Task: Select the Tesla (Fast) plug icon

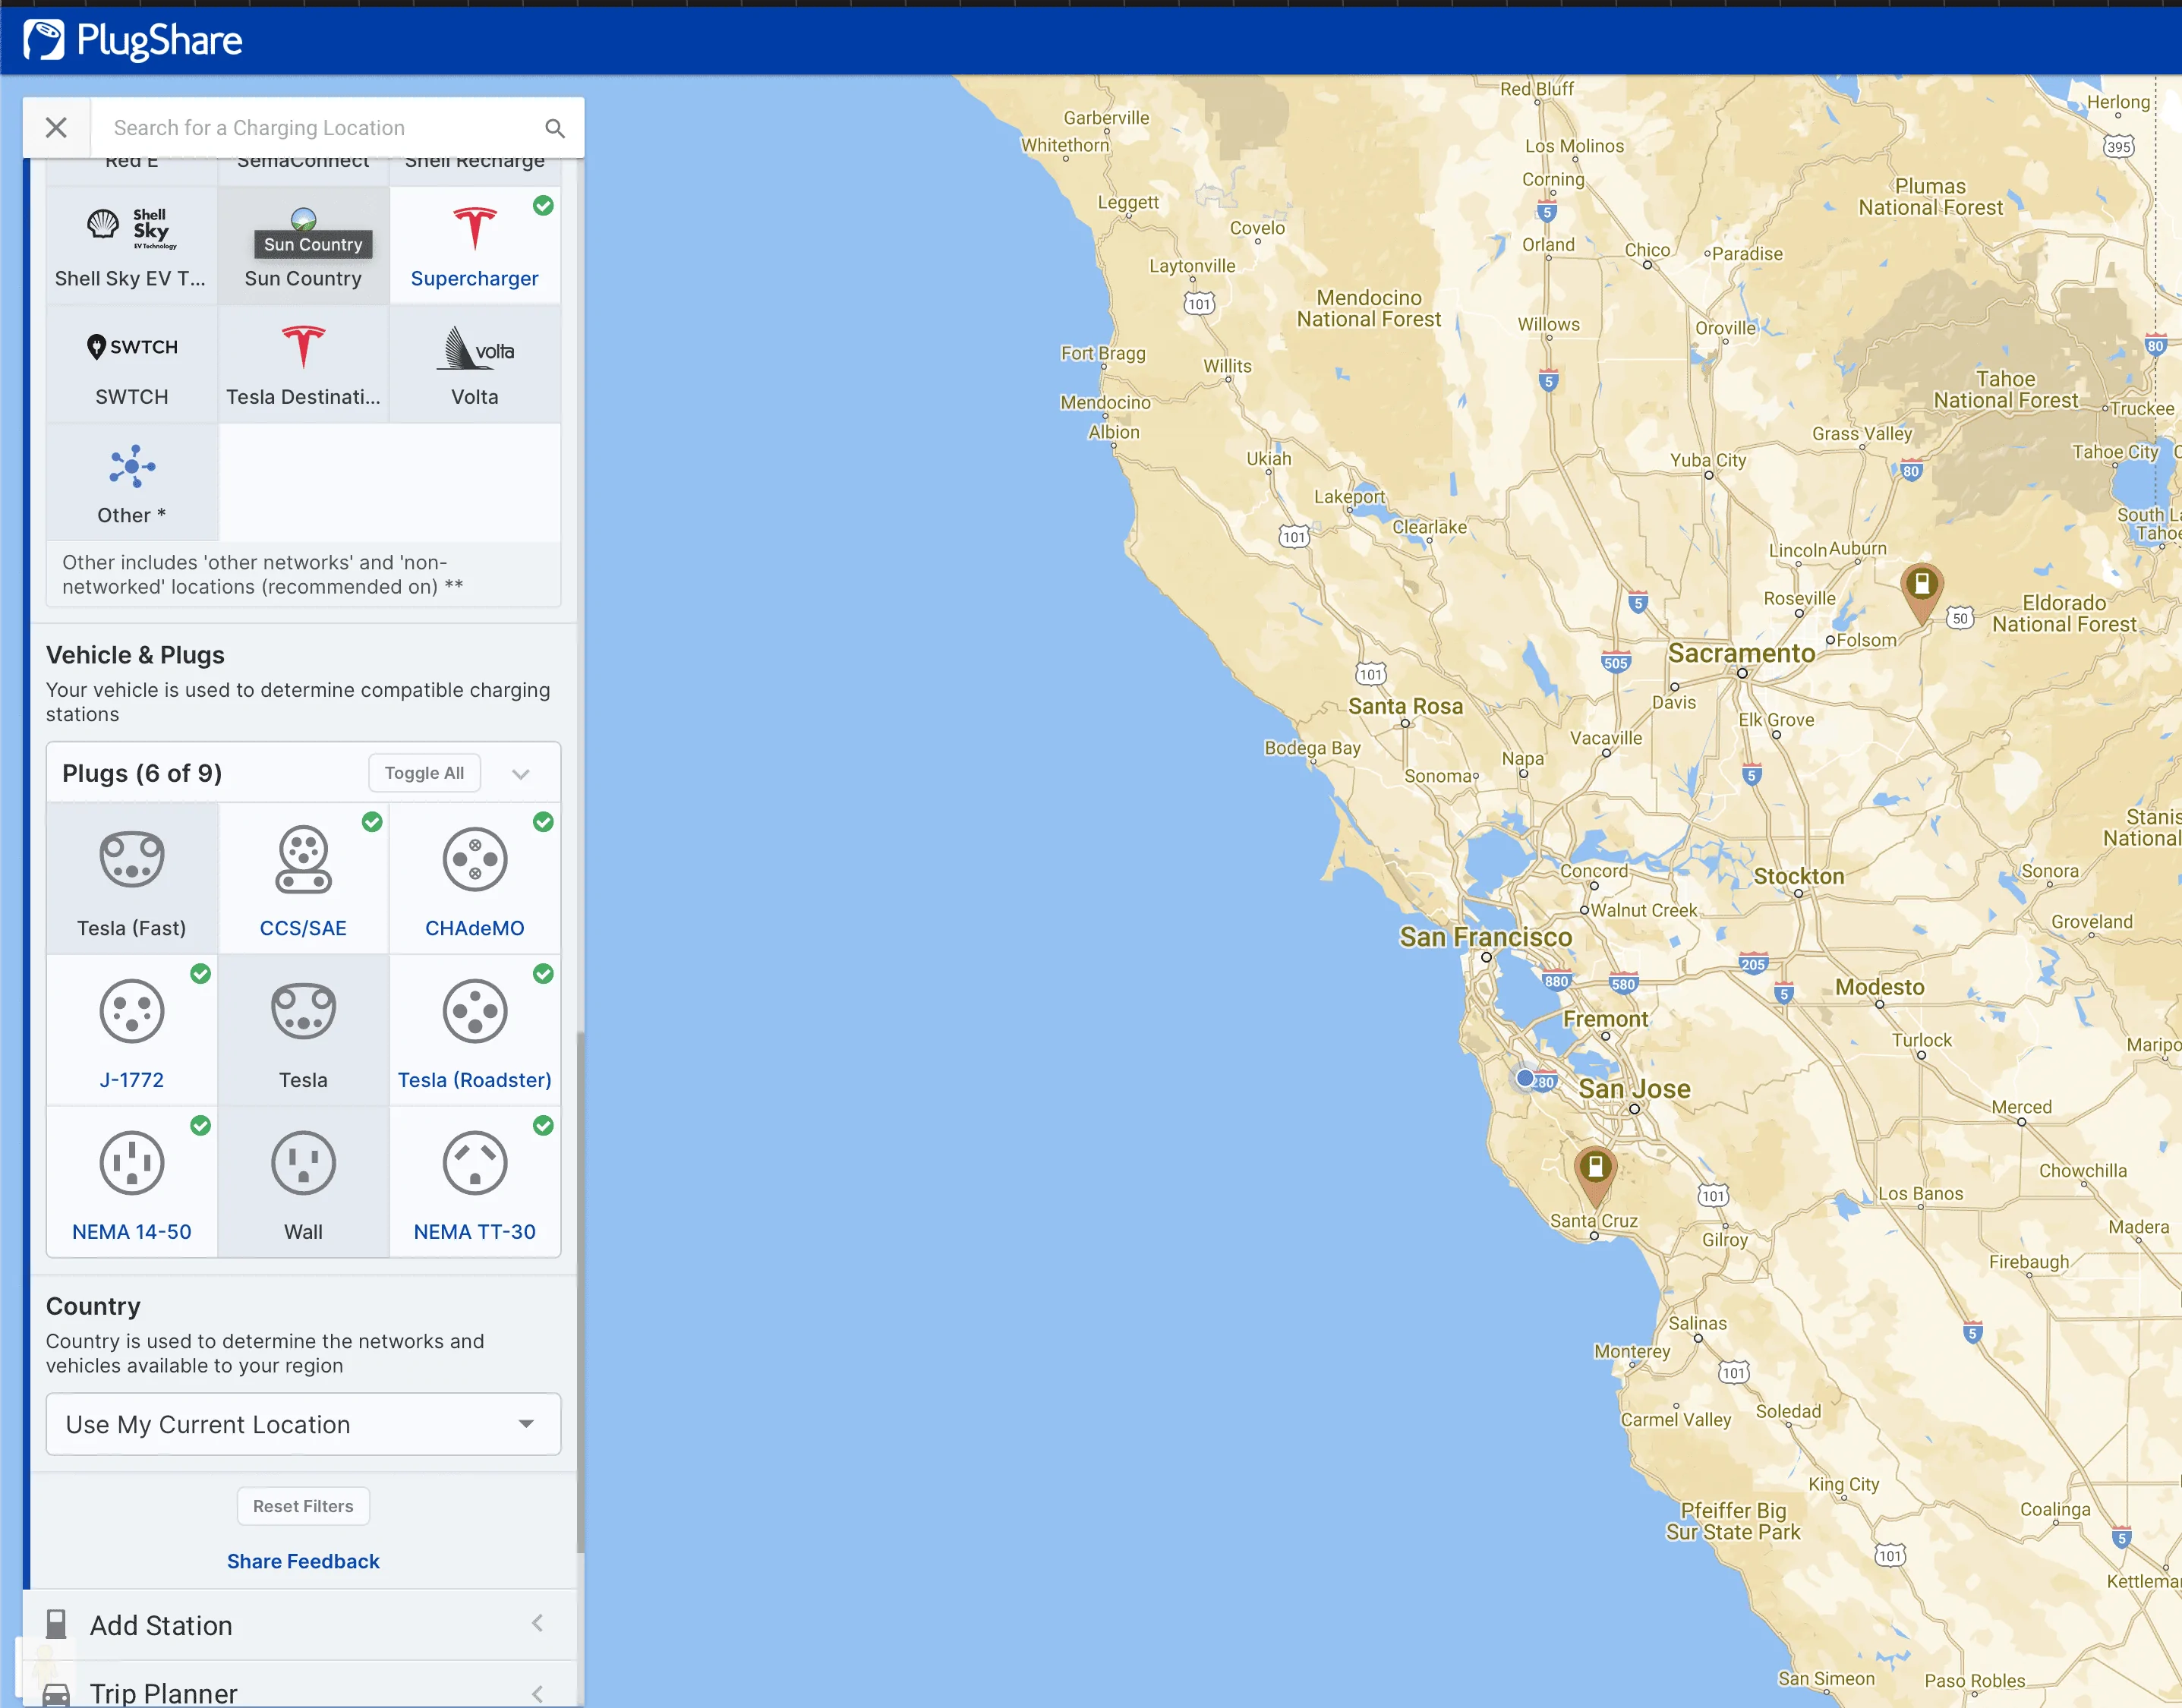Action: 132,859
